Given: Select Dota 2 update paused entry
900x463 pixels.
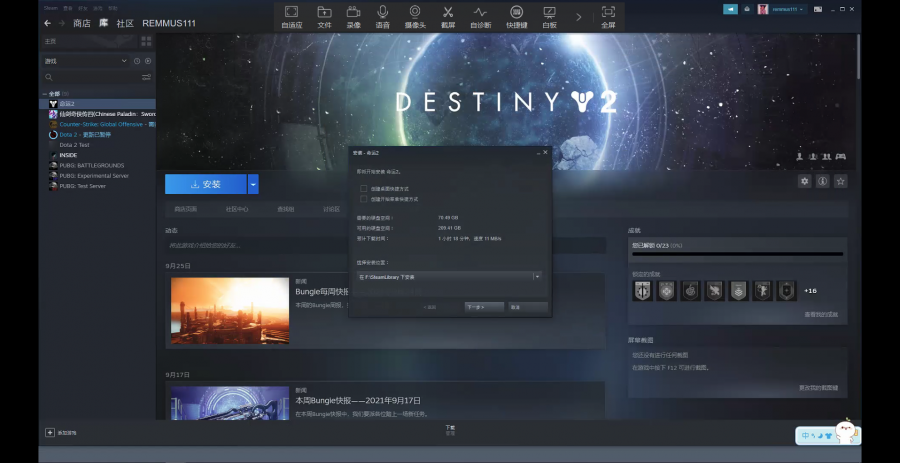Looking at the screenshot, I should (97, 135).
